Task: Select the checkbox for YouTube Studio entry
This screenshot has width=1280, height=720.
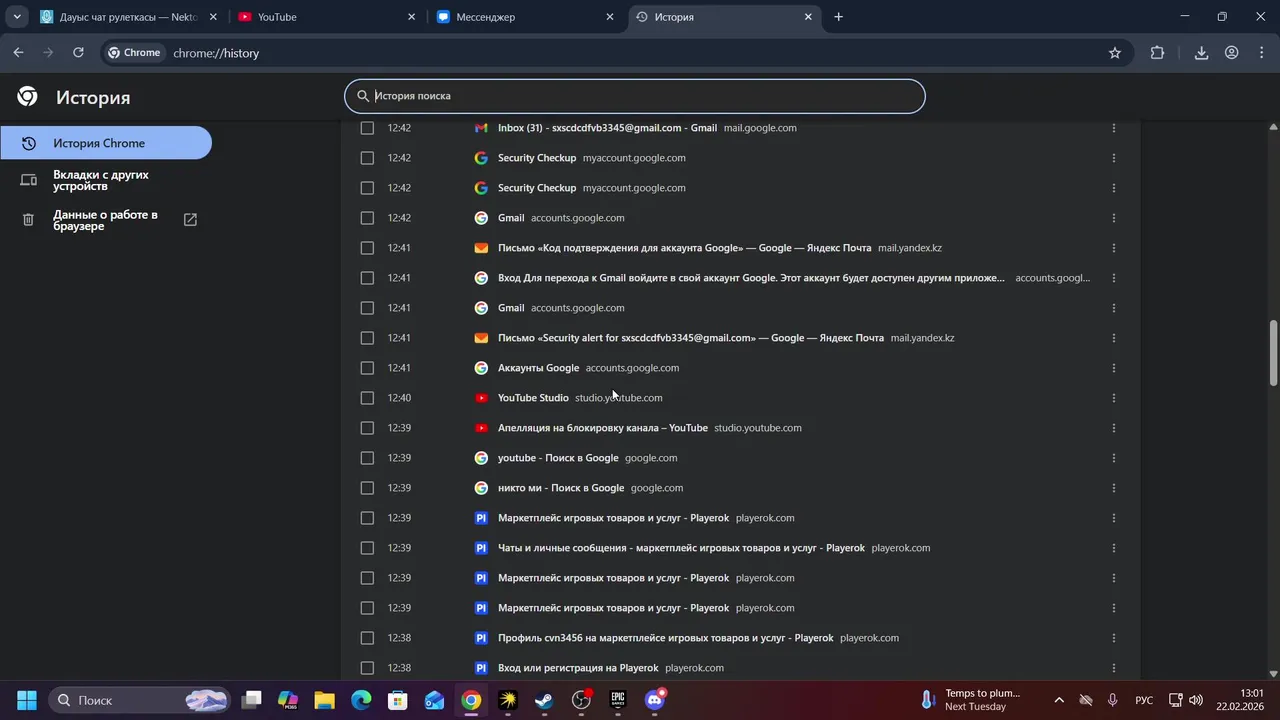Action: pyautogui.click(x=367, y=398)
